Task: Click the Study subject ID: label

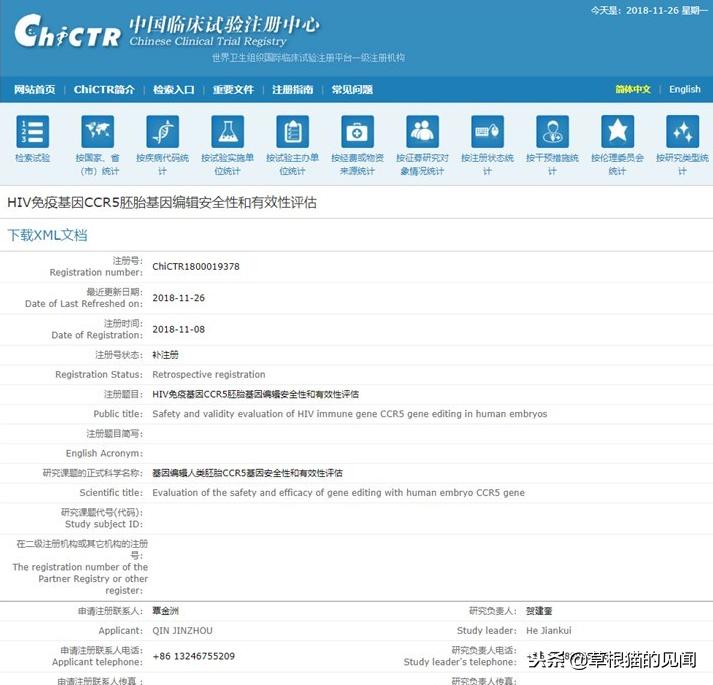Action: [x=104, y=524]
